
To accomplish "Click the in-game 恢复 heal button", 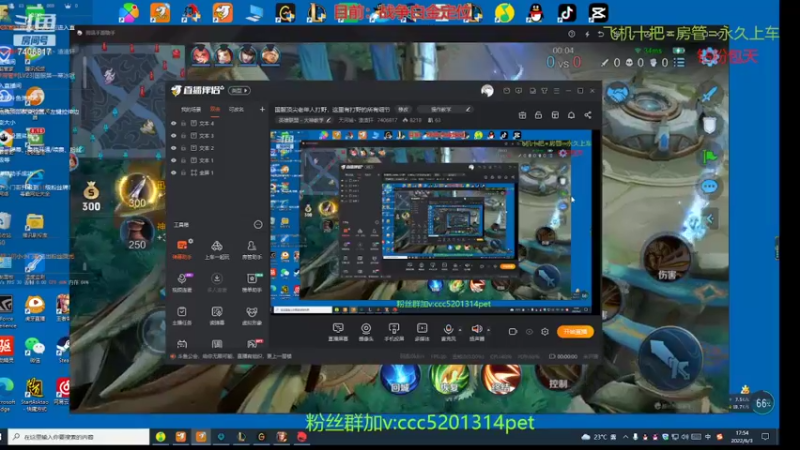I will click(x=450, y=378).
